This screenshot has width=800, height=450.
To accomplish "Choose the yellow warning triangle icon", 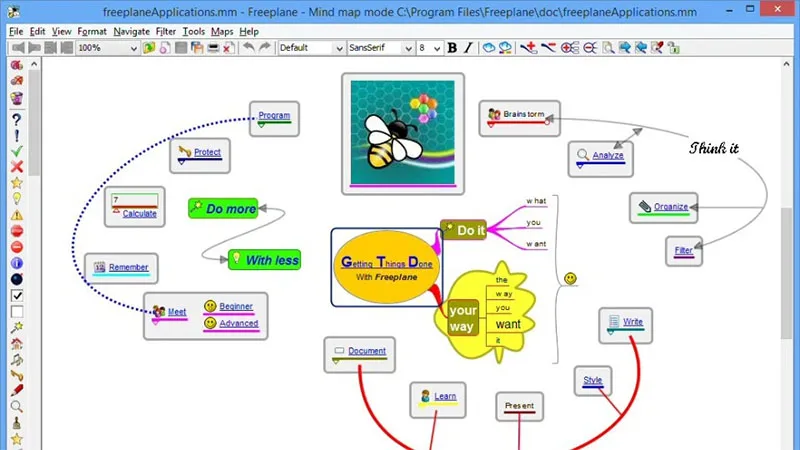I will pos(16,215).
